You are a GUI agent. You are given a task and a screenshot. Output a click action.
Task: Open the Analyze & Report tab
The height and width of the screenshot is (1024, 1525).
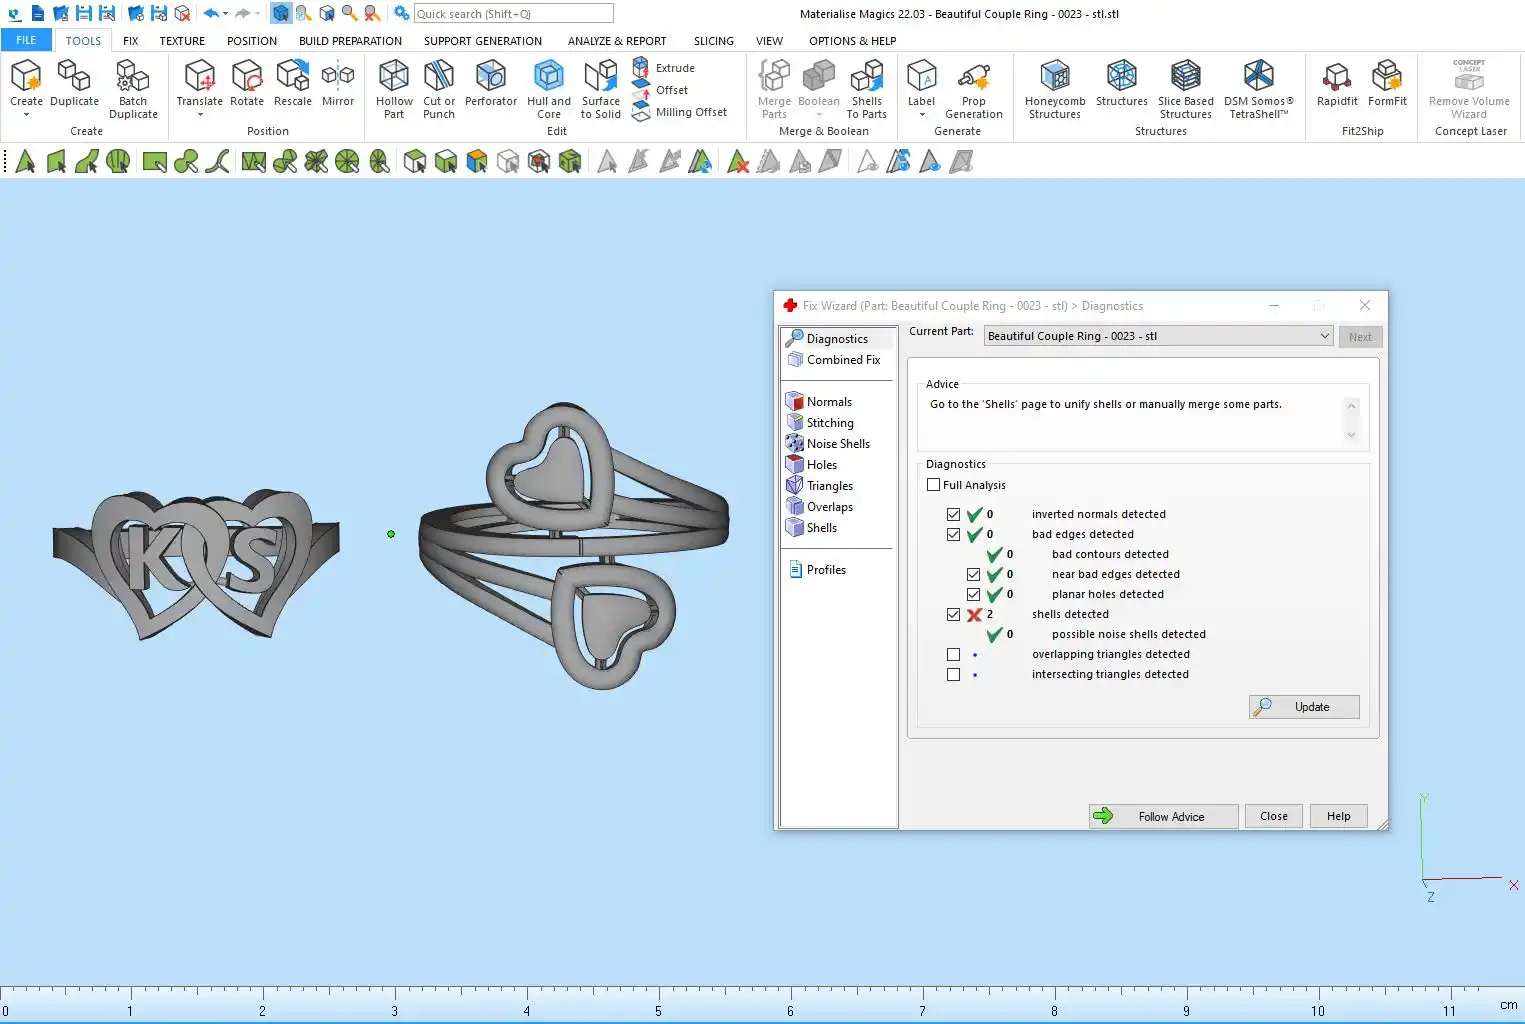click(x=616, y=41)
